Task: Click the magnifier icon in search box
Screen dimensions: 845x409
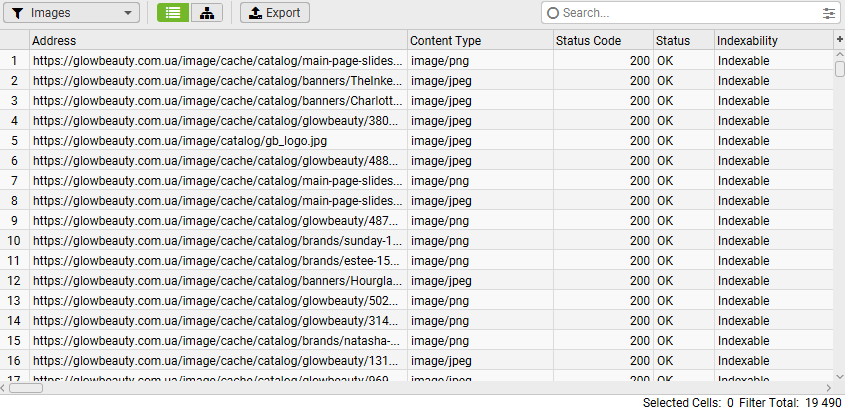Action: point(552,13)
